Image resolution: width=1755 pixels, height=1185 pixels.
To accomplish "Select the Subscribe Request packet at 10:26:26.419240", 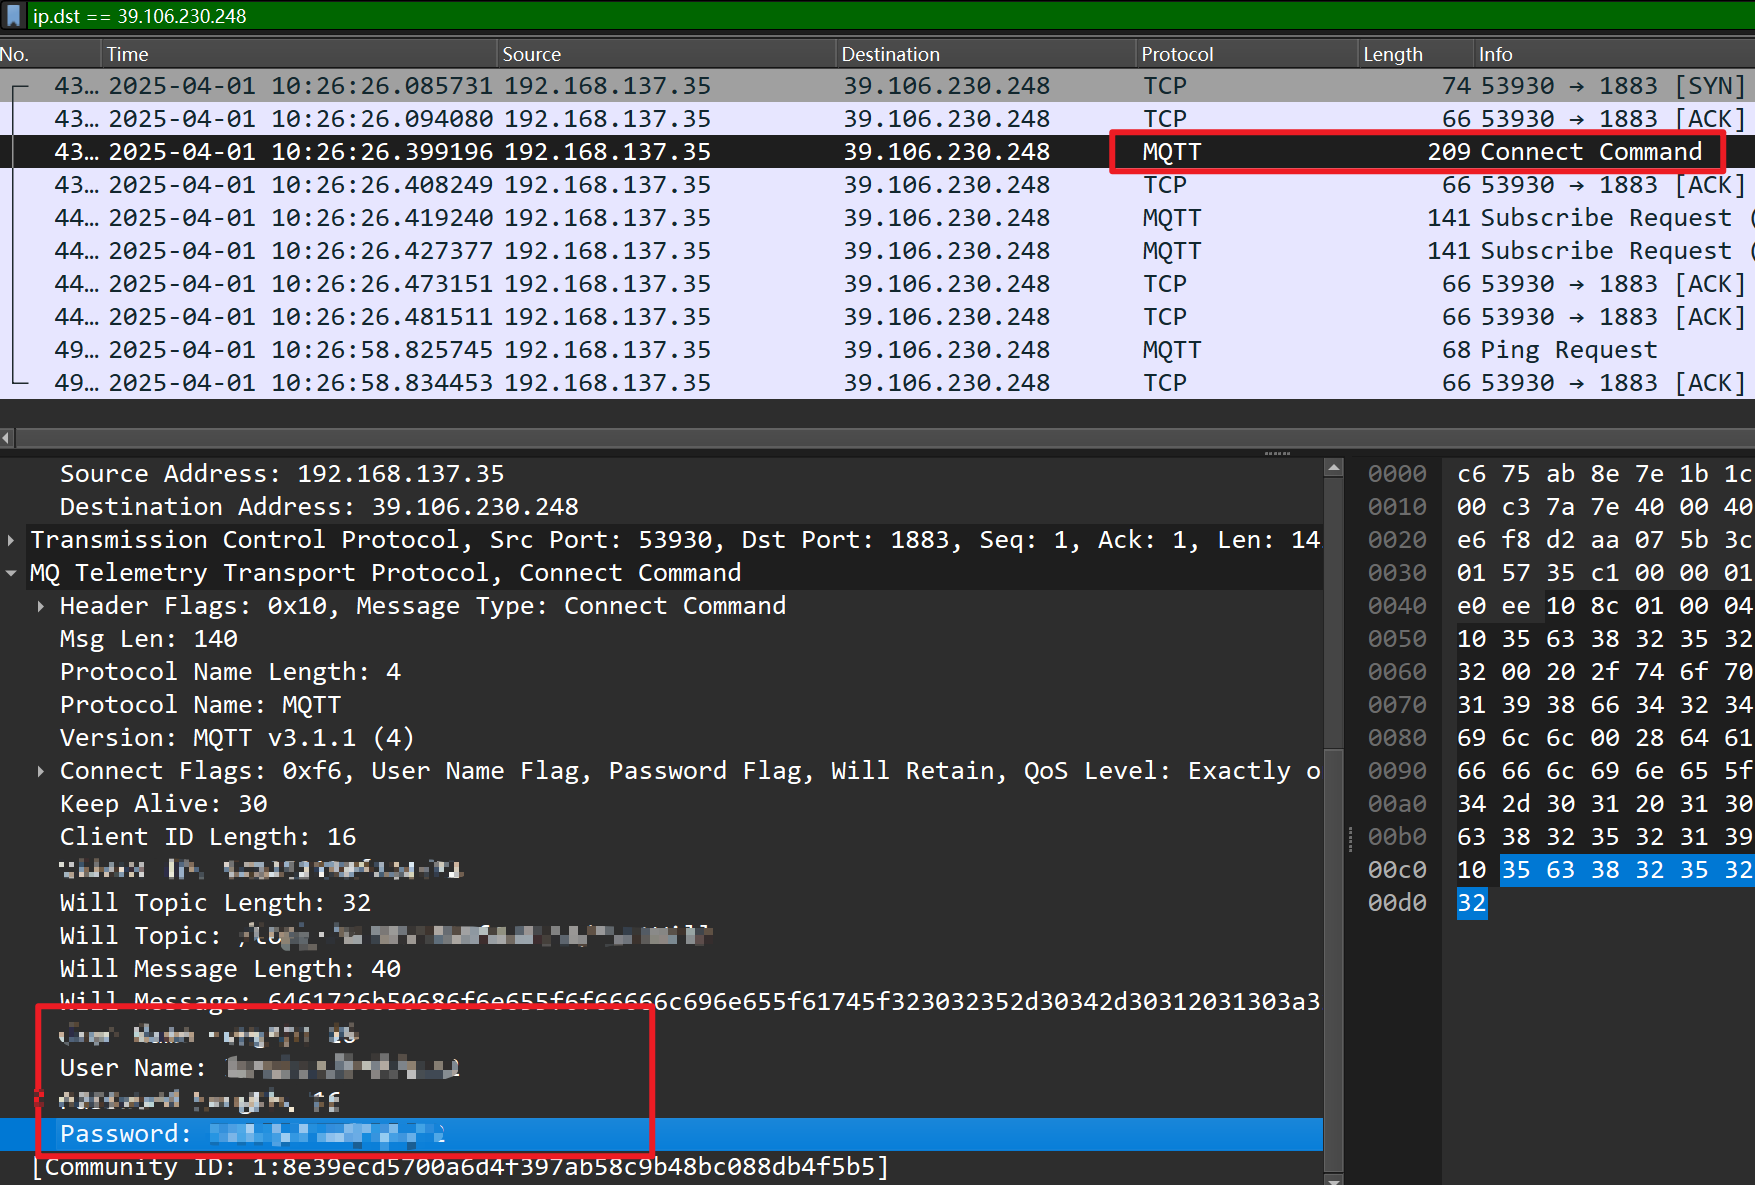I will tap(877, 218).
